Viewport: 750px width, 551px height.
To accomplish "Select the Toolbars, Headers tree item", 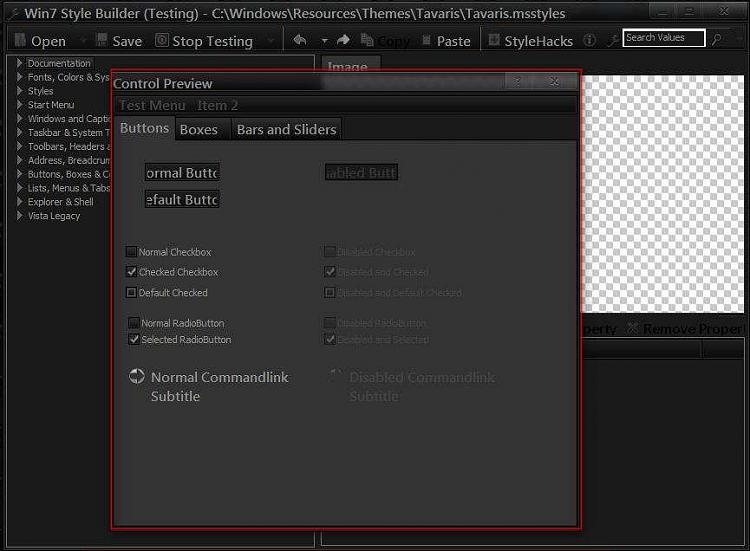I will point(69,146).
